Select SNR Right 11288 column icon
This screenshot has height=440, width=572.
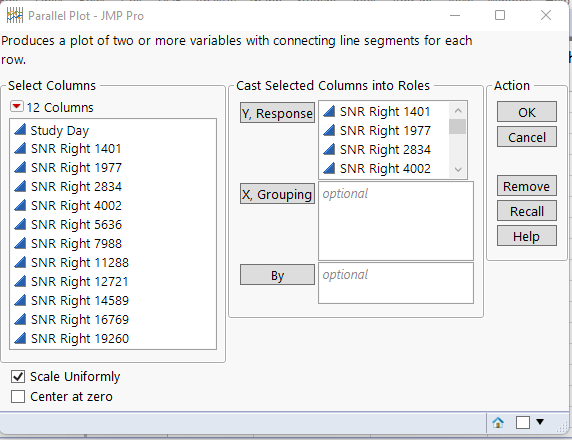(x=20, y=262)
